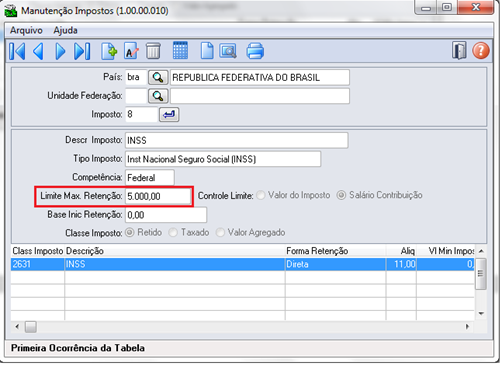Click horizontal scrollbar right arrow
Screen dimensions: 502x366
pos(467,327)
